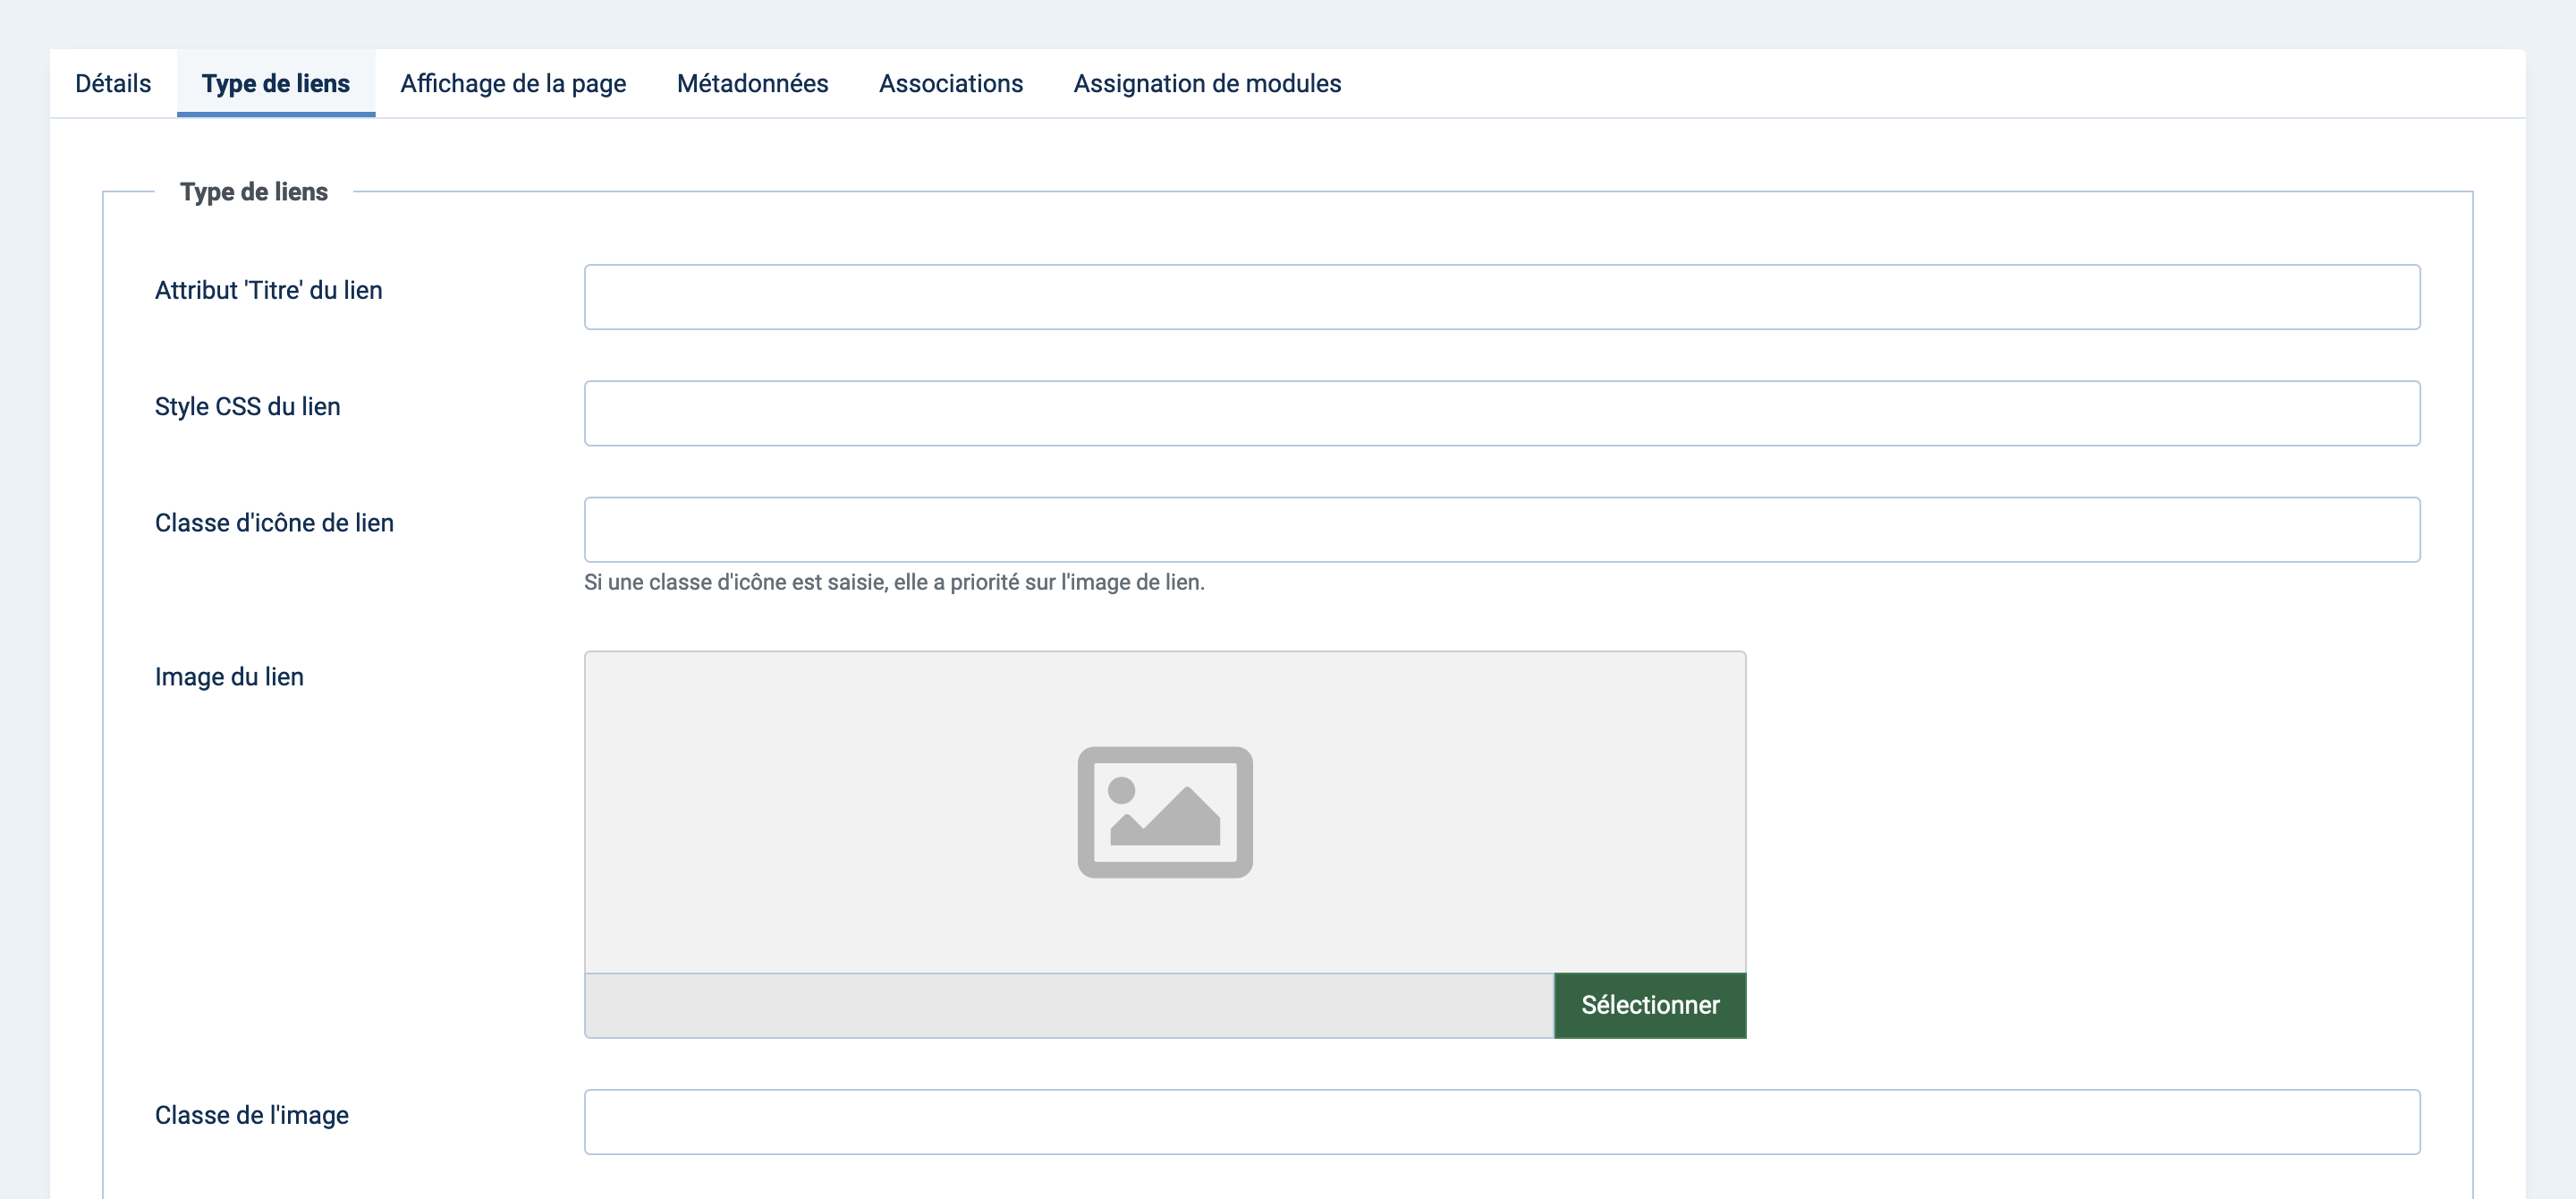Viewport: 2576px width, 1199px height.
Task: Click the image path field beside Sélectionner
Action: (1068, 1006)
